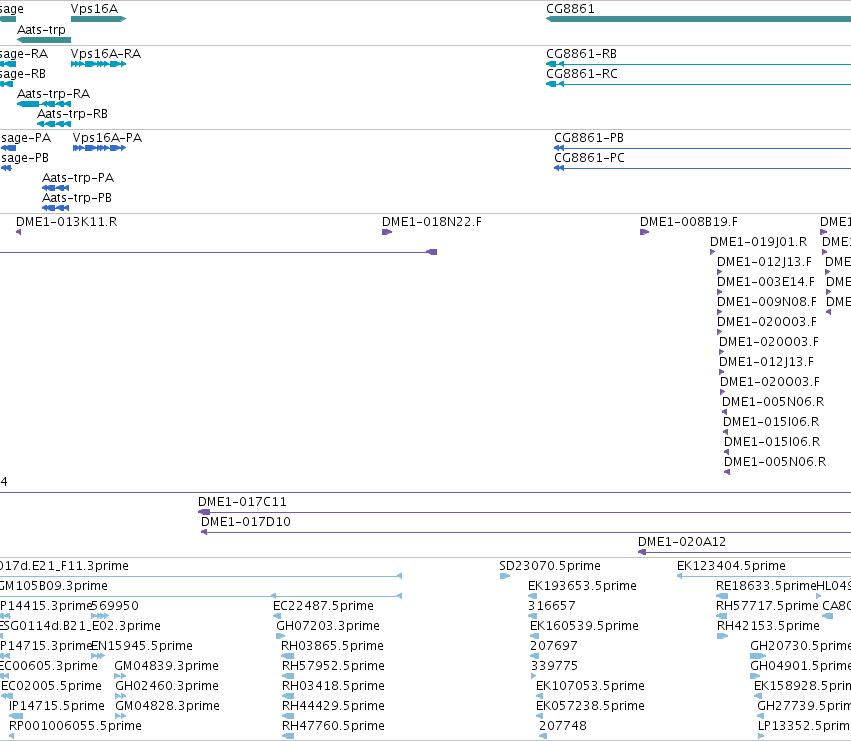Viewport: 851px width, 741px height.
Task: Select the sage-PA protein feature
Action: coord(26,138)
